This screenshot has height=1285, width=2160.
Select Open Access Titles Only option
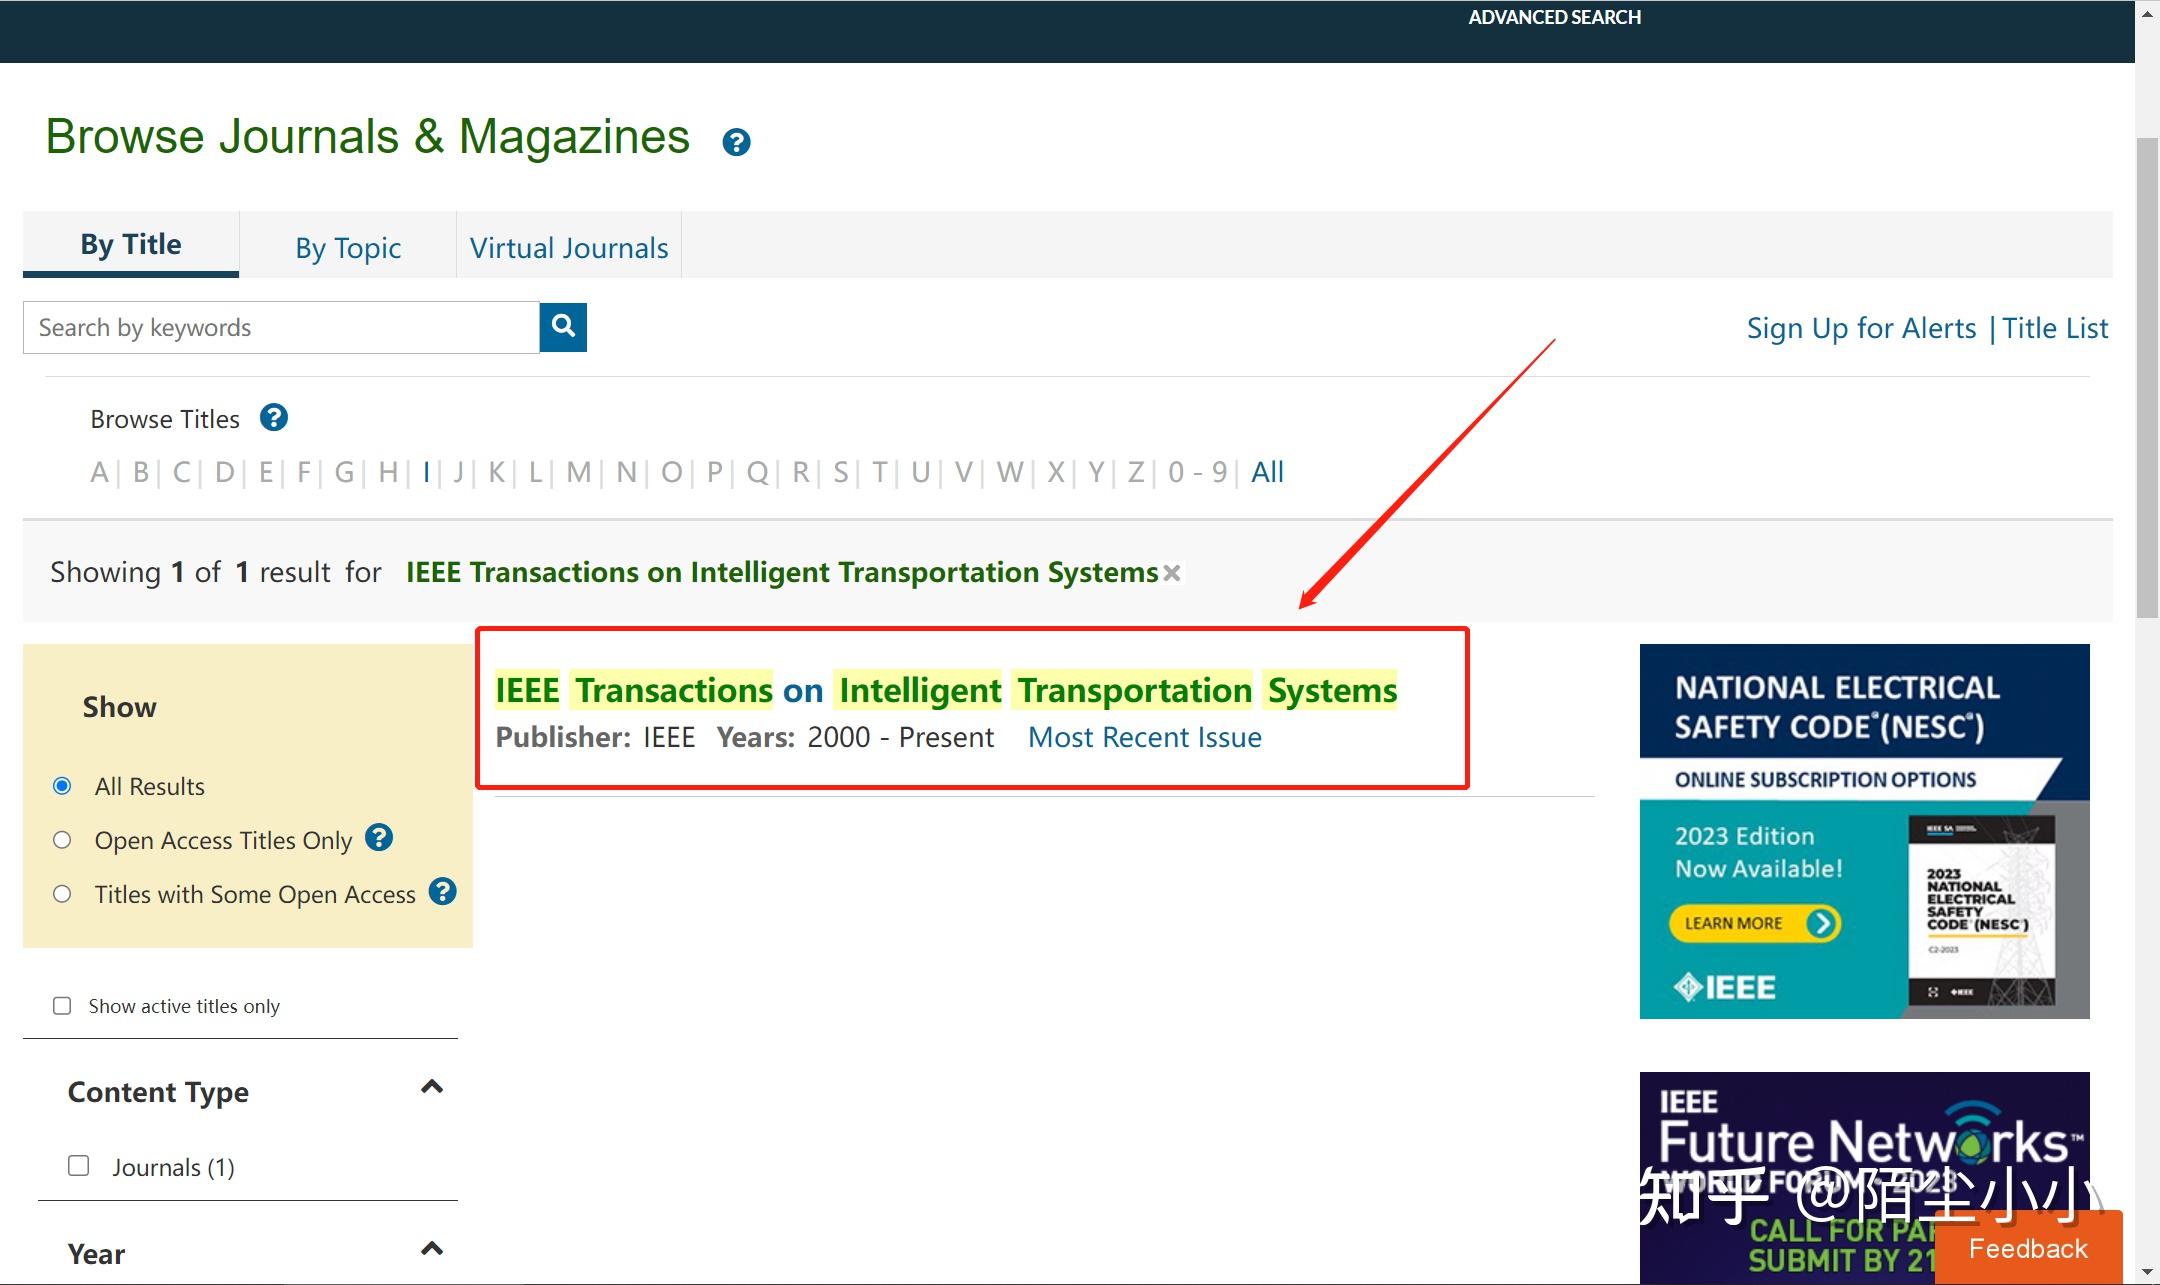point(62,840)
